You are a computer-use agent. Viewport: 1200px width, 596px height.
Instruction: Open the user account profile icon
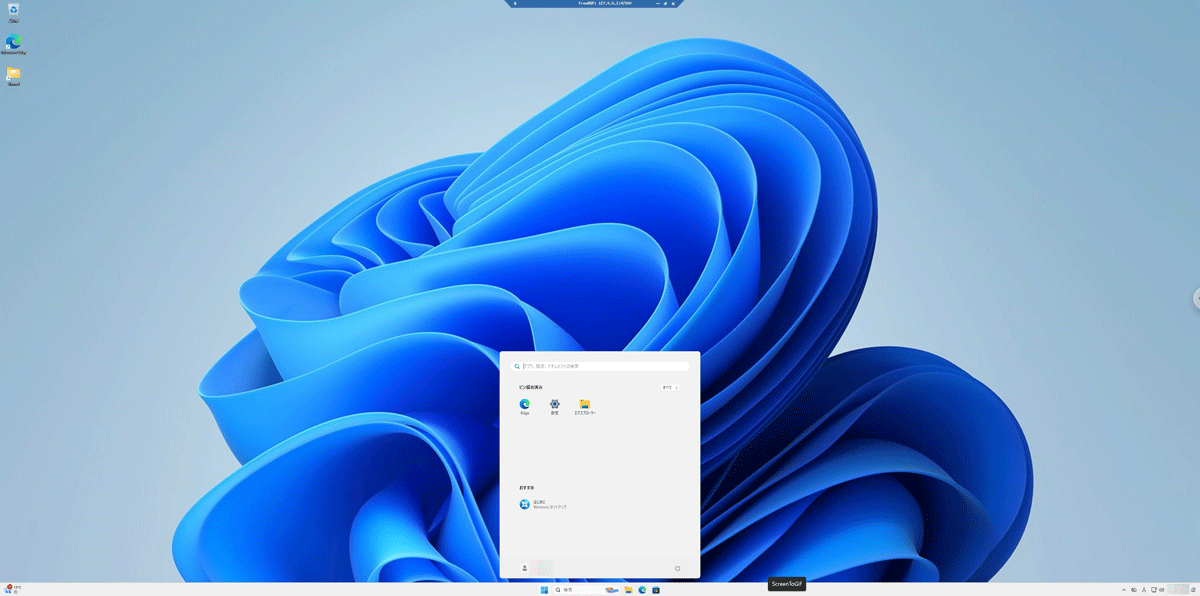tap(525, 568)
